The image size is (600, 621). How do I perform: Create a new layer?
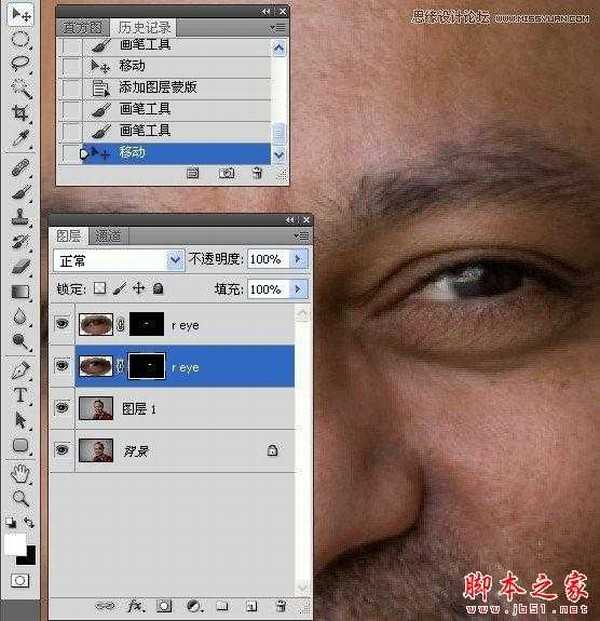(x=251, y=606)
